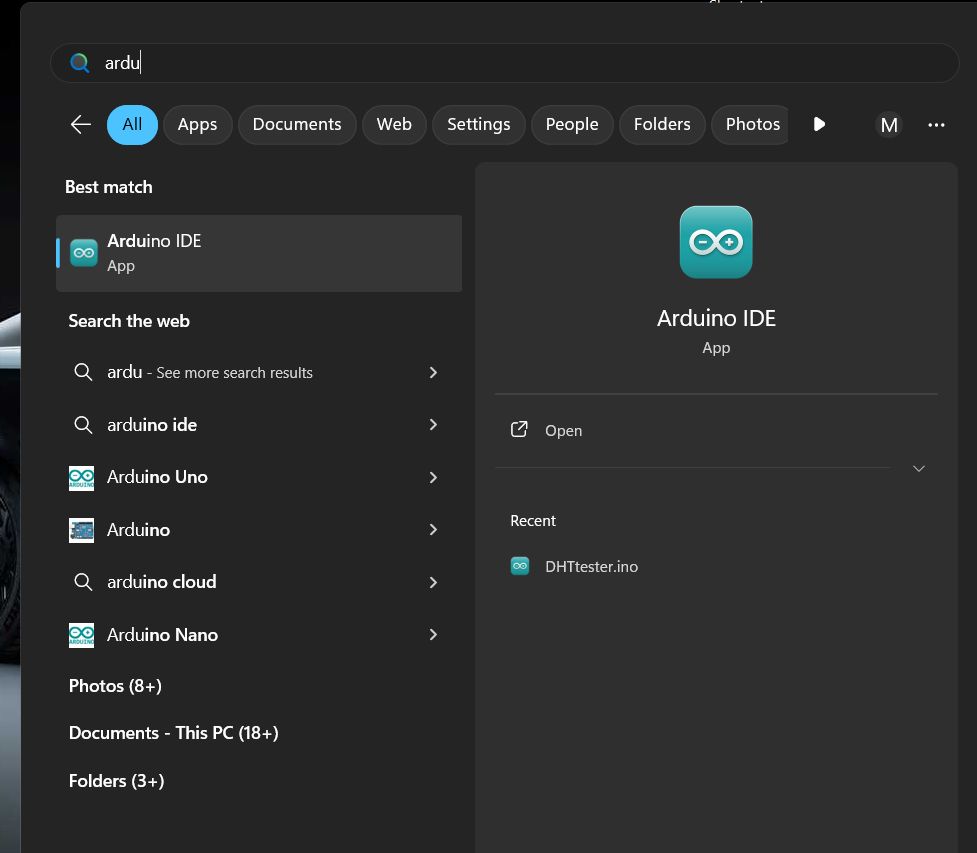Click the search text field containing 'ardu'
The width and height of the screenshot is (977, 853).
[x=505, y=63]
